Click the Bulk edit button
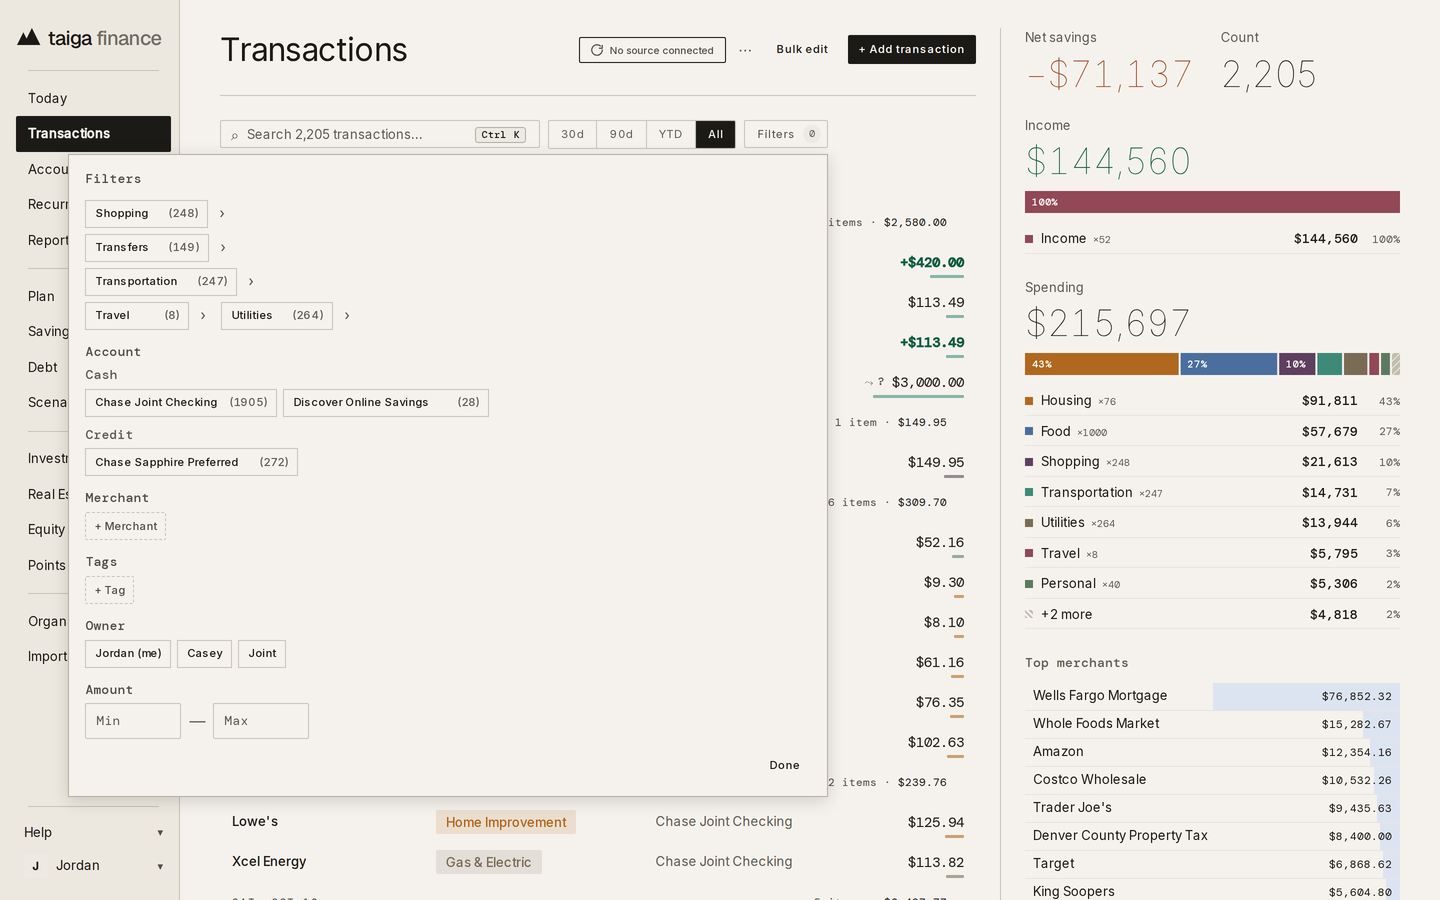This screenshot has width=1440, height=900. (802, 50)
